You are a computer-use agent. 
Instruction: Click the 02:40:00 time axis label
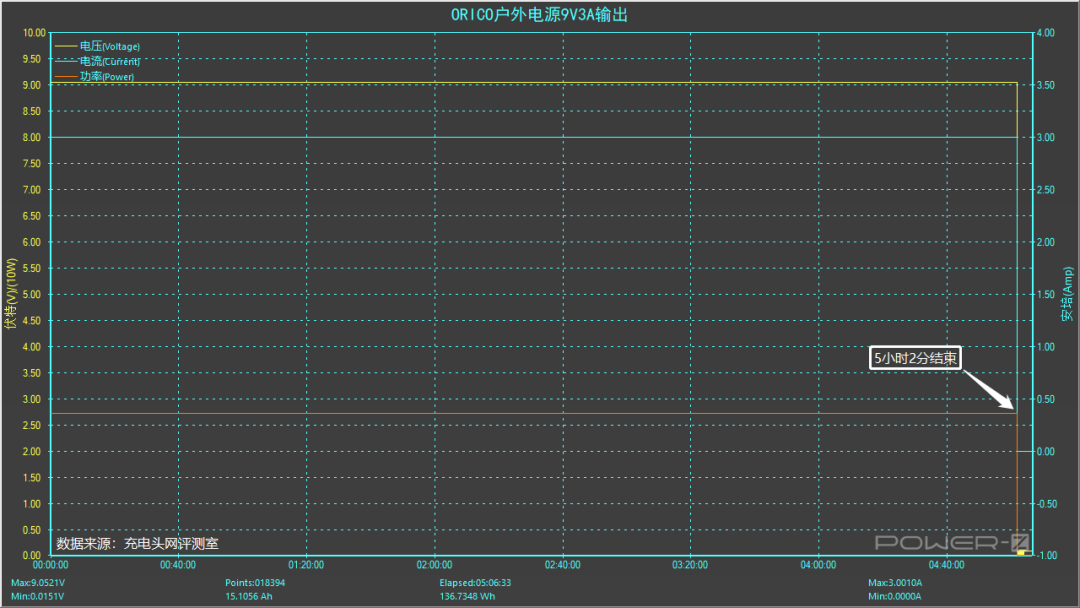coord(562,565)
